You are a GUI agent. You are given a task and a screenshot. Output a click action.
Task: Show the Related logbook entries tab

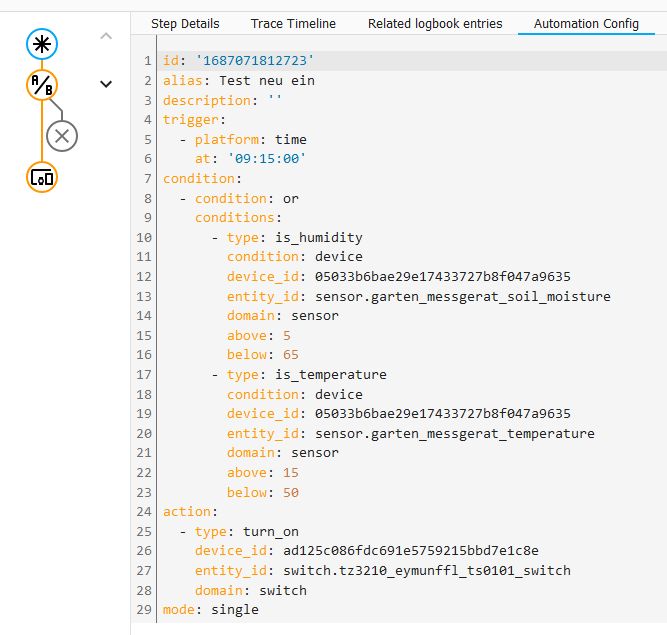(x=435, y=23)
